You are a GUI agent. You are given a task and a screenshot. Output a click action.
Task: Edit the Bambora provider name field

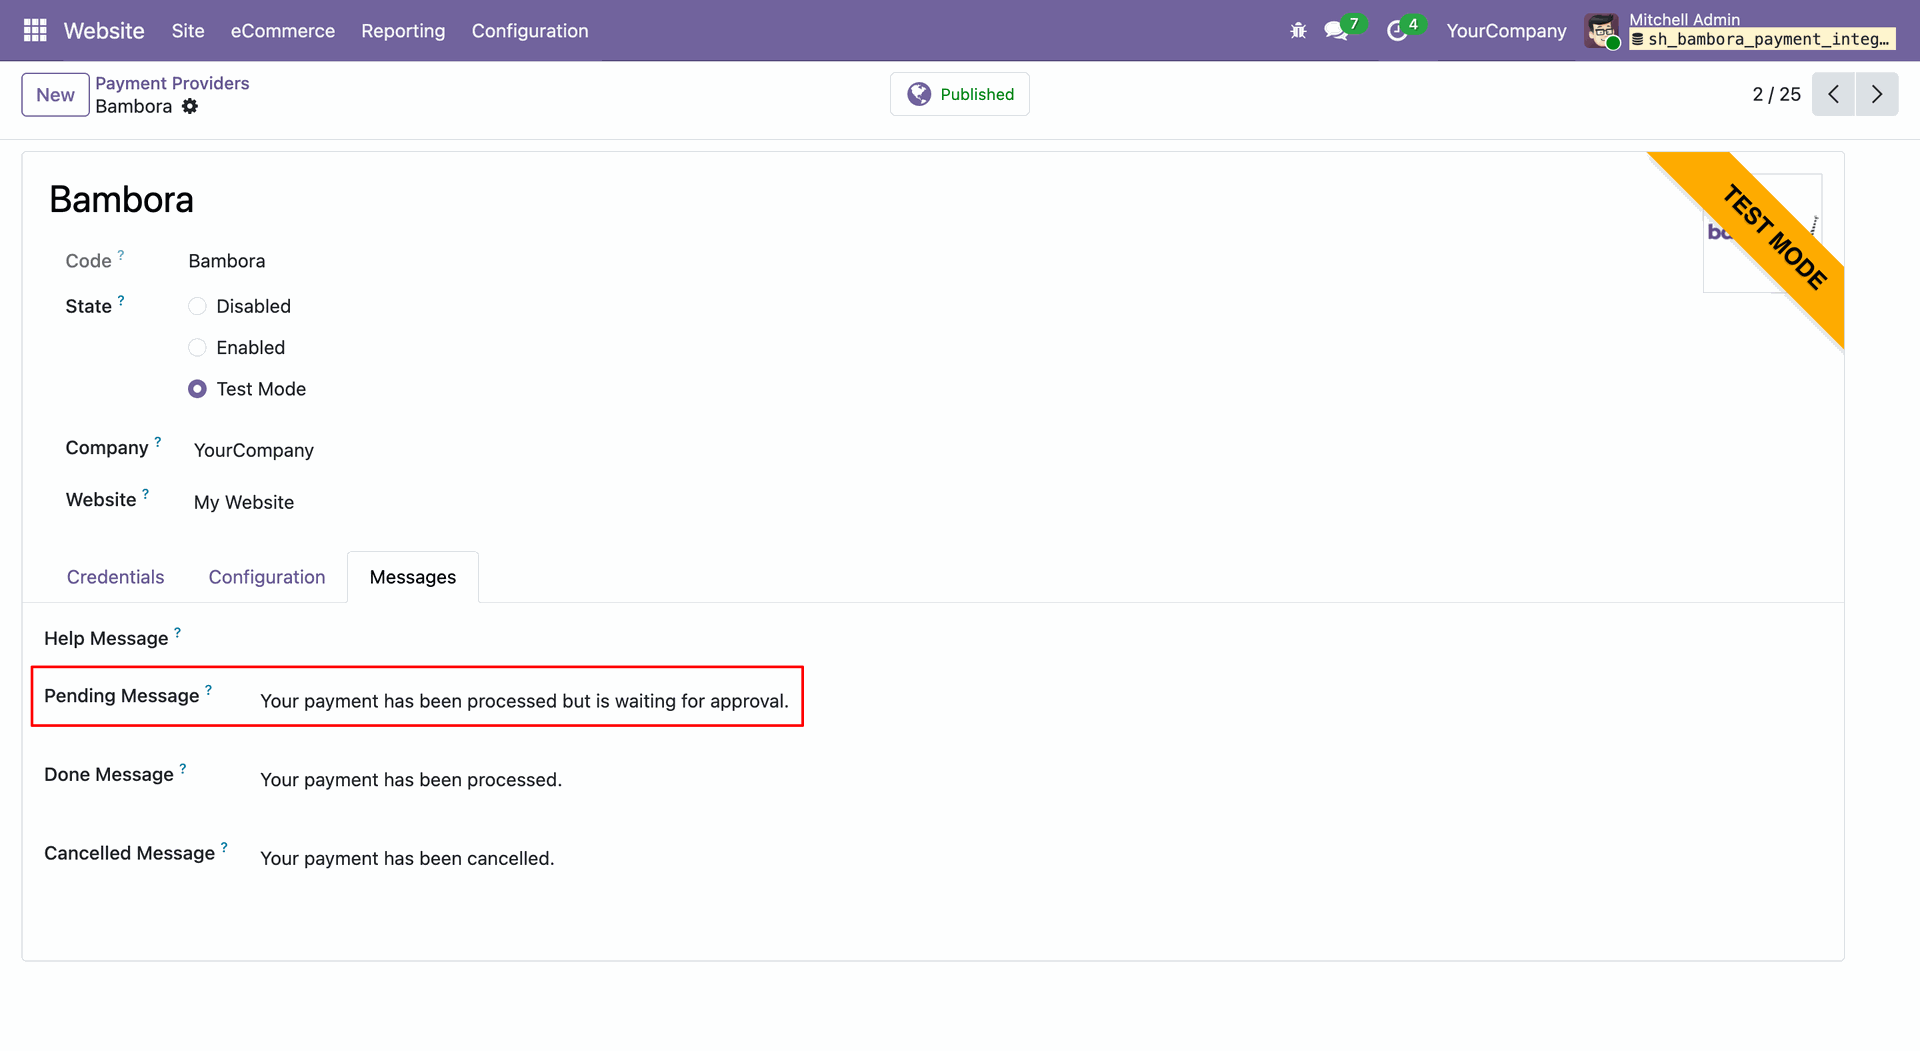pyautogui.click(x=121, y=199)
